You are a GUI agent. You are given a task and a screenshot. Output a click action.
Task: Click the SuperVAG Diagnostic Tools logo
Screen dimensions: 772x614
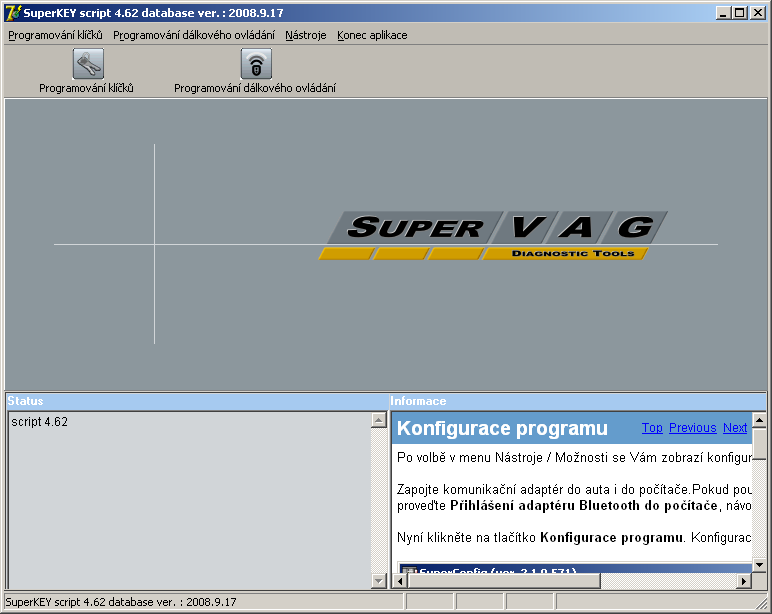pos(493,235)
